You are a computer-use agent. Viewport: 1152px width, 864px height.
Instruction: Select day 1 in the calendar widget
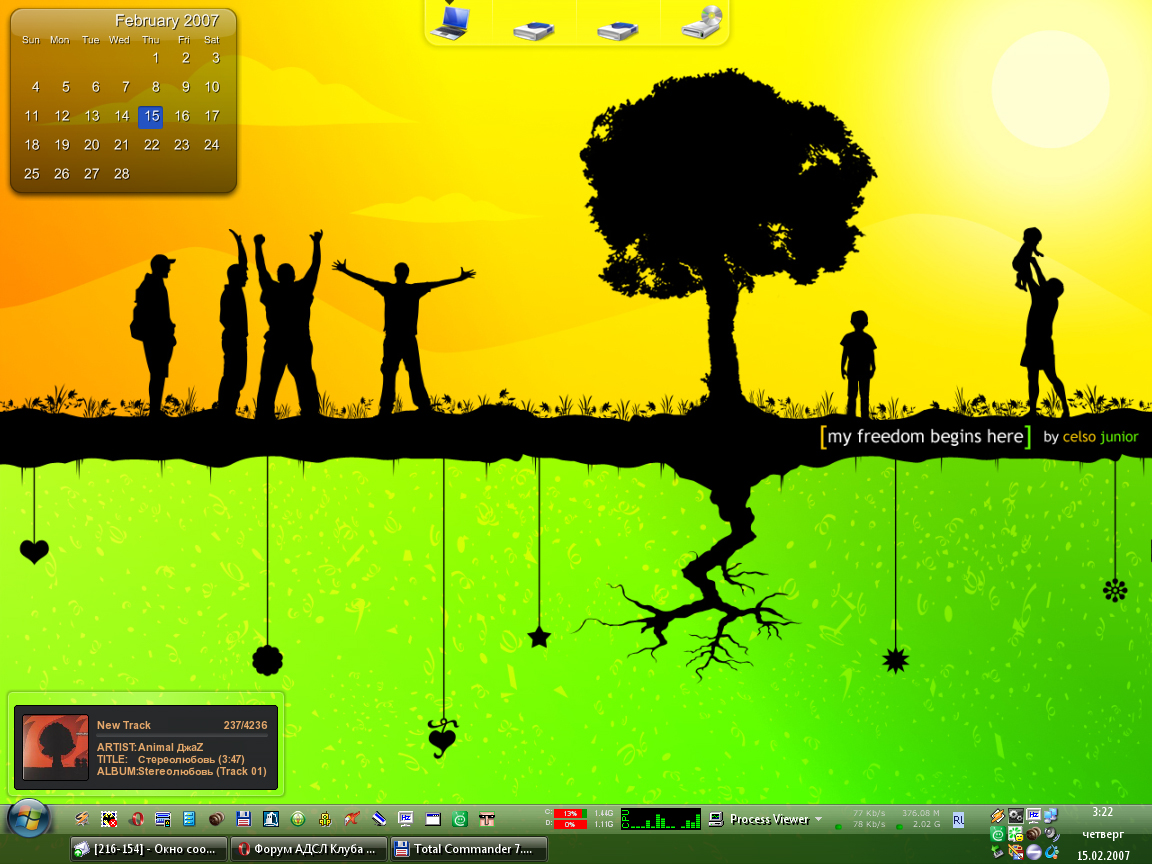pyautogui.click(x=156, y=58)
